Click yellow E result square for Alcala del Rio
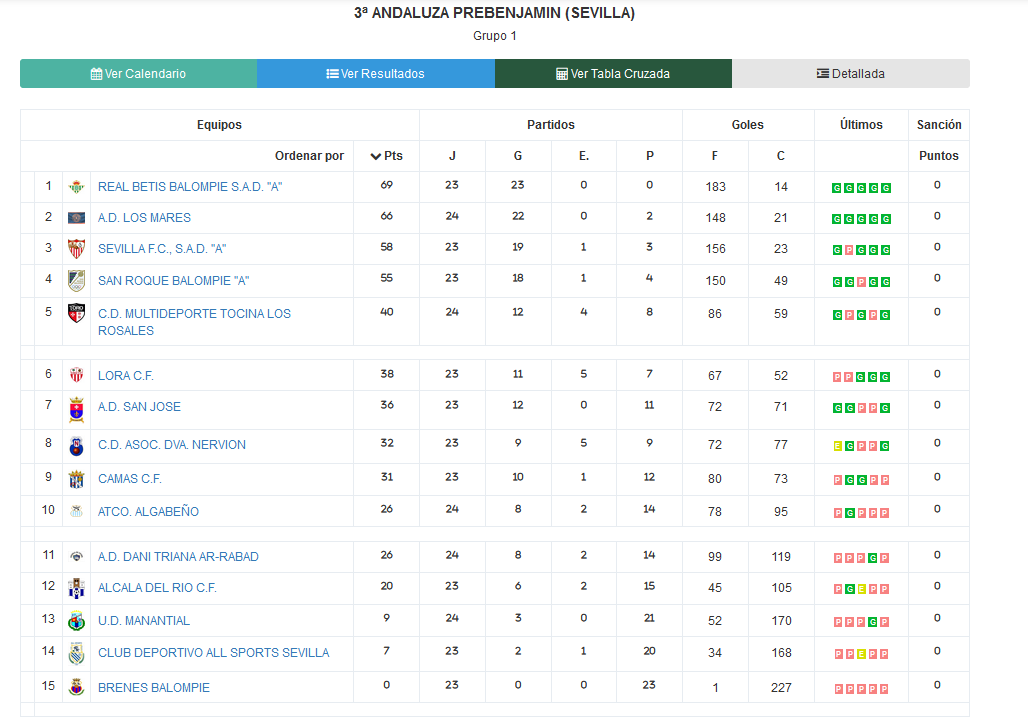The width and height of the screenshot is (1028, 727). (x=861, y=589)
